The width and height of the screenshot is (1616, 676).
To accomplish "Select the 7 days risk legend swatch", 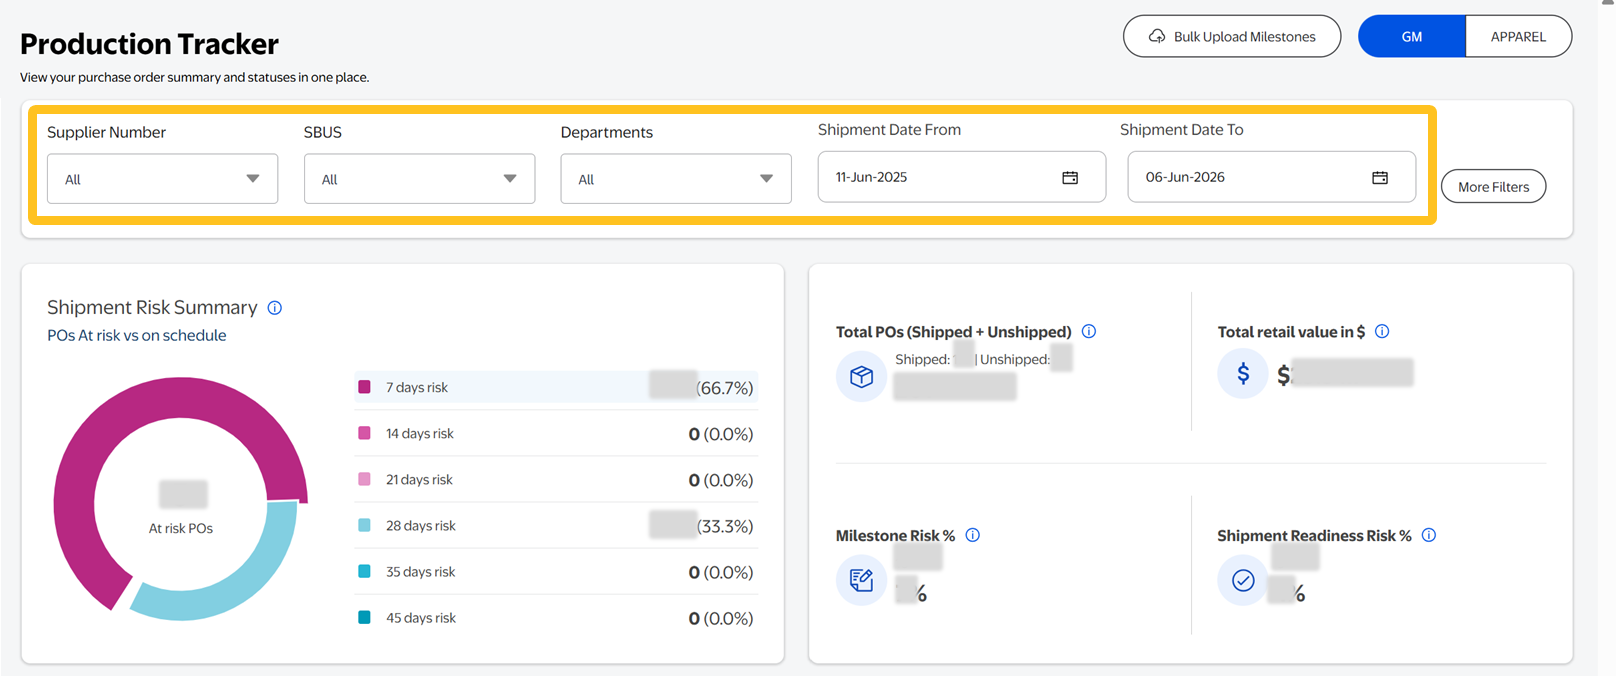I will point(365,387).
